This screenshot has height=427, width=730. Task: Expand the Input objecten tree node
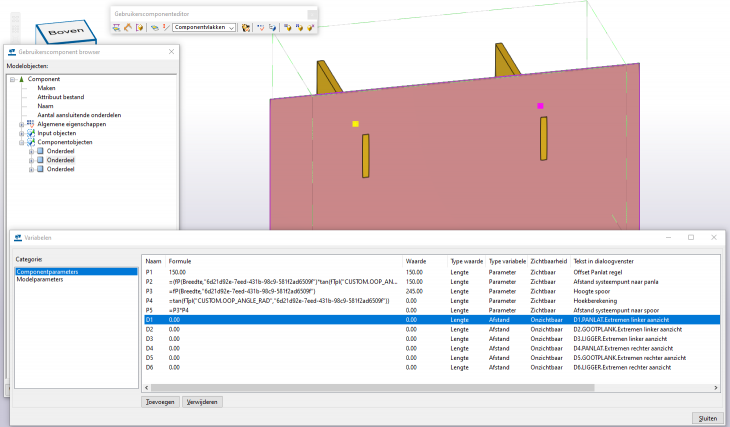point(21,133)
